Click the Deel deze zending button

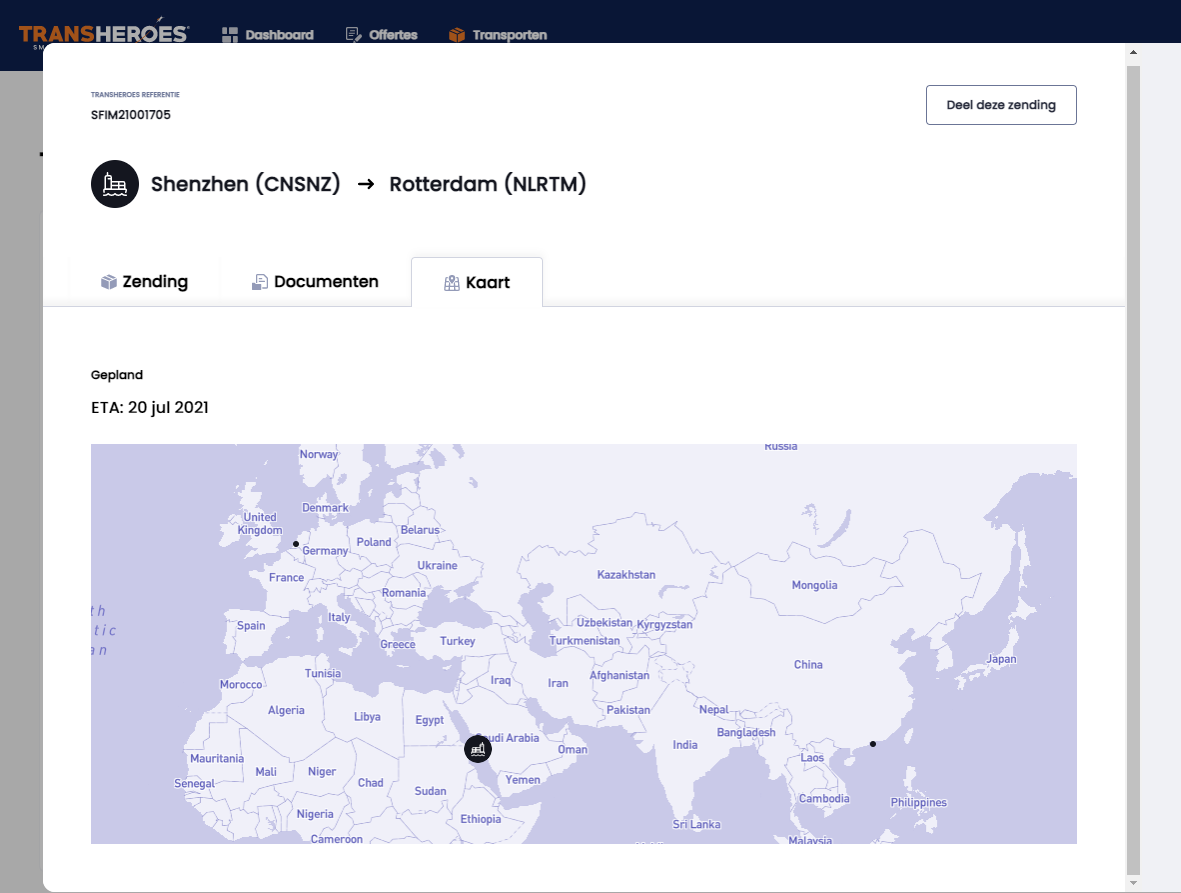point(1001,105)
